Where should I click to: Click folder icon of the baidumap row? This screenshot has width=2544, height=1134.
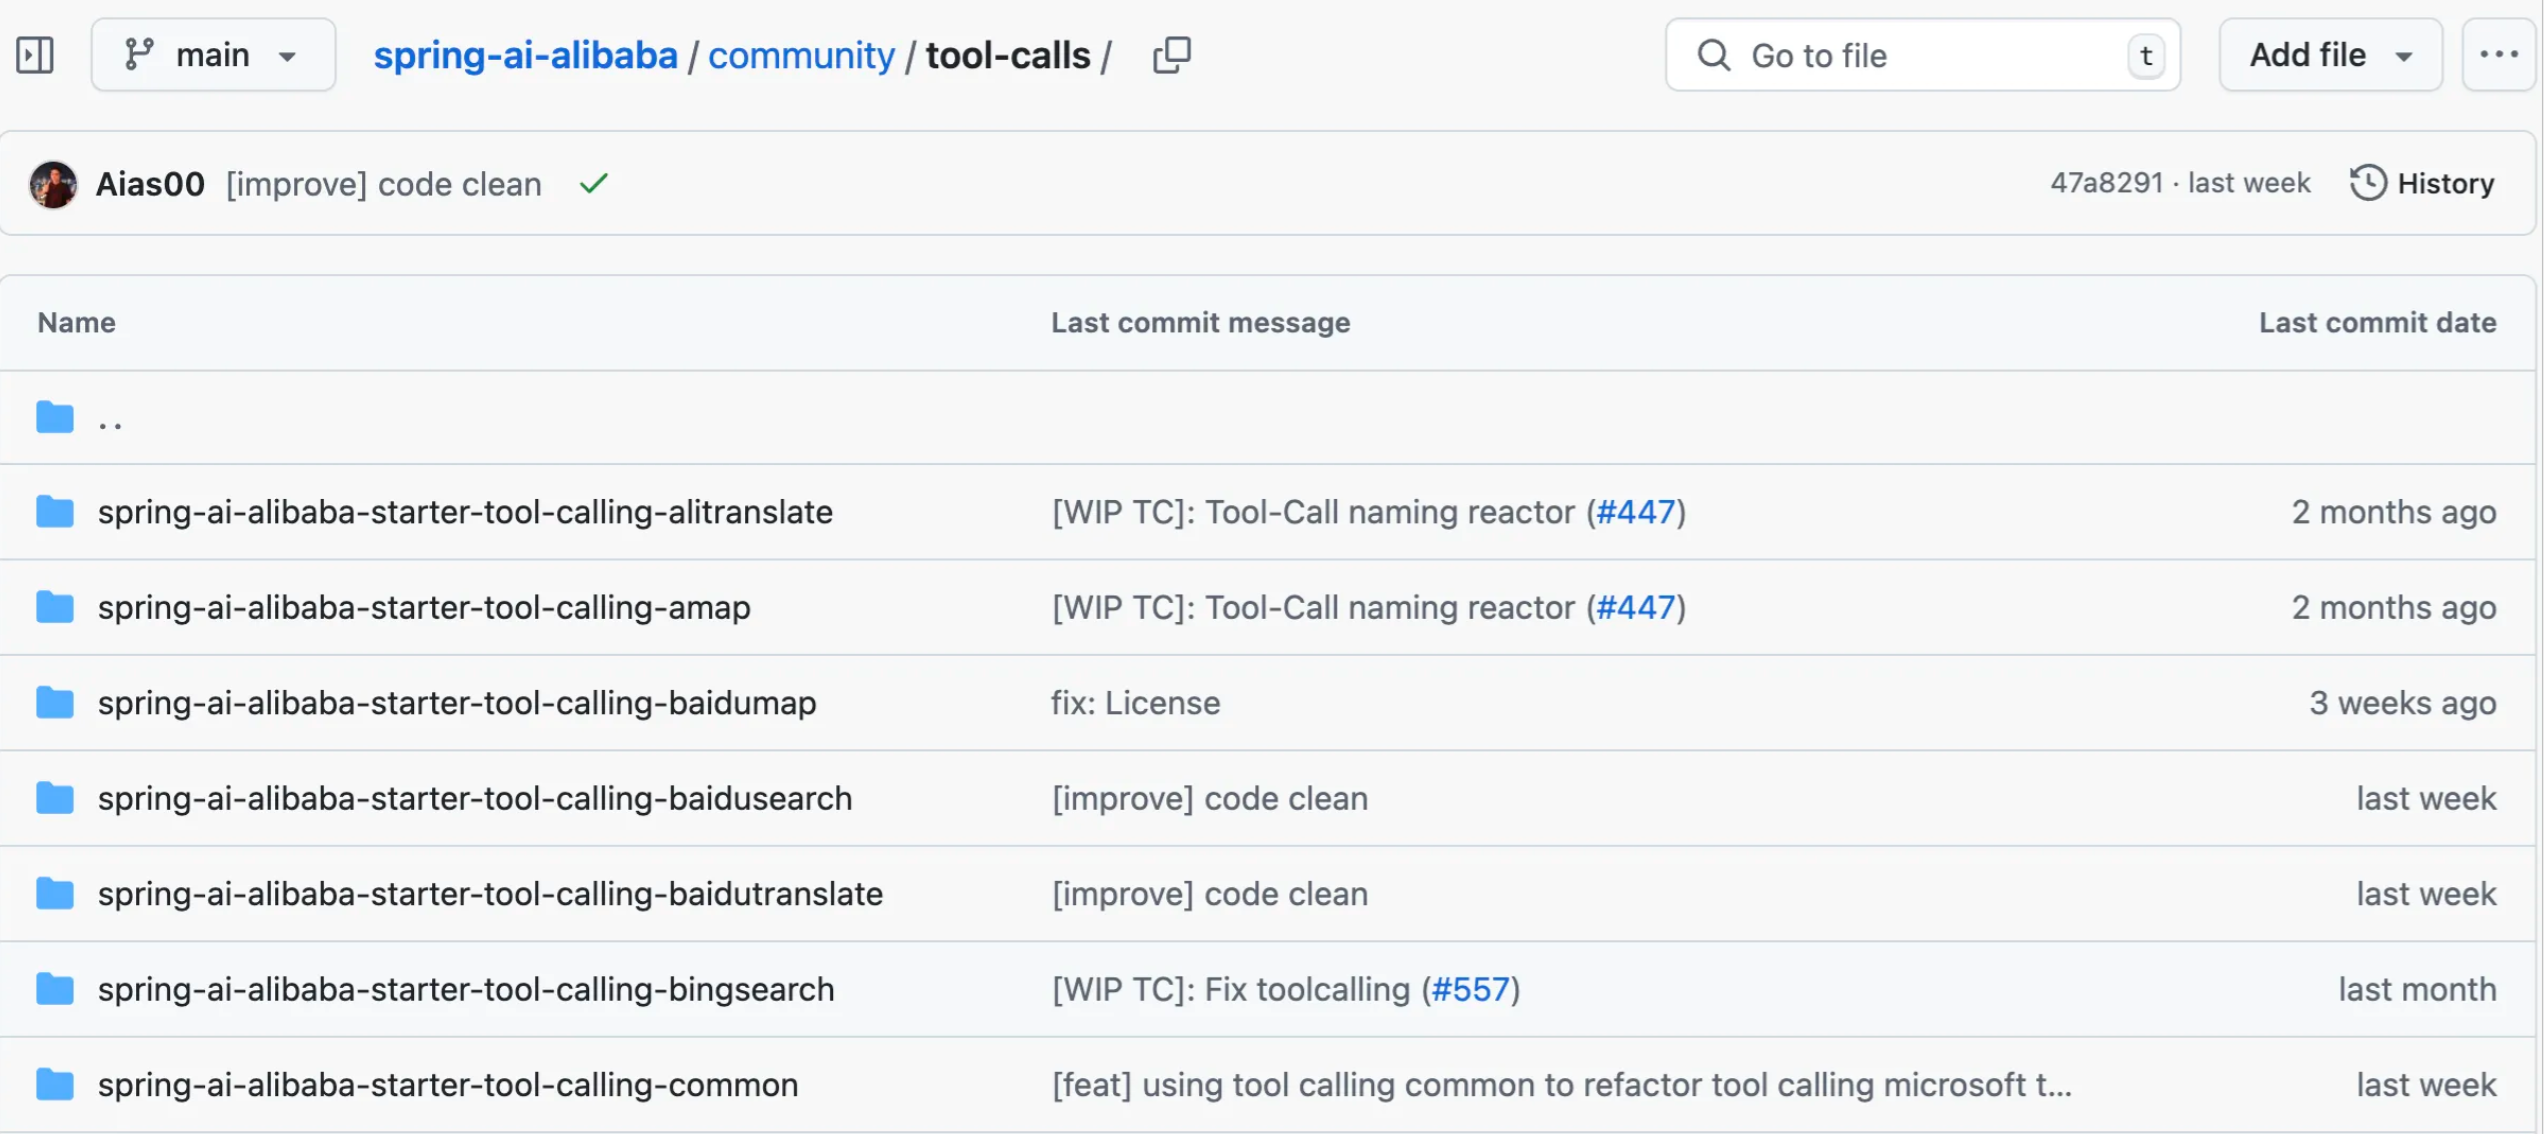click(x=55, y=702)
